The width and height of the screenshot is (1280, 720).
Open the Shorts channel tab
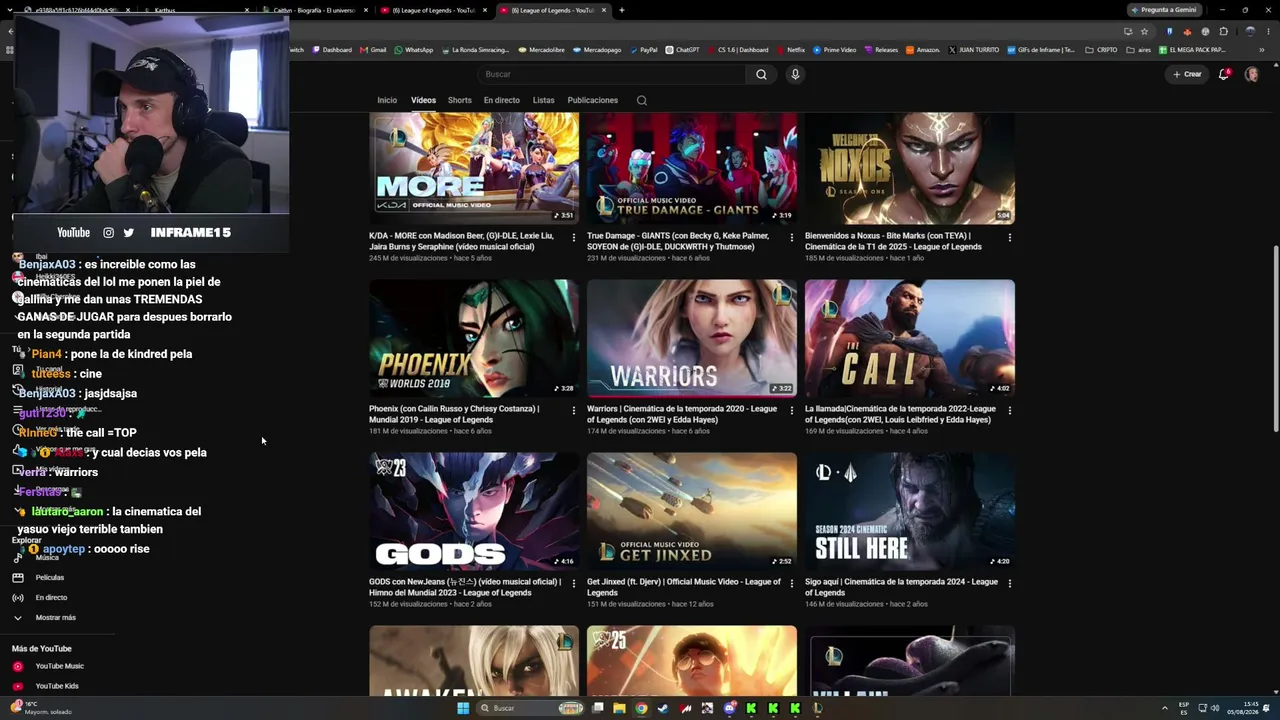(x=460, y=100)
